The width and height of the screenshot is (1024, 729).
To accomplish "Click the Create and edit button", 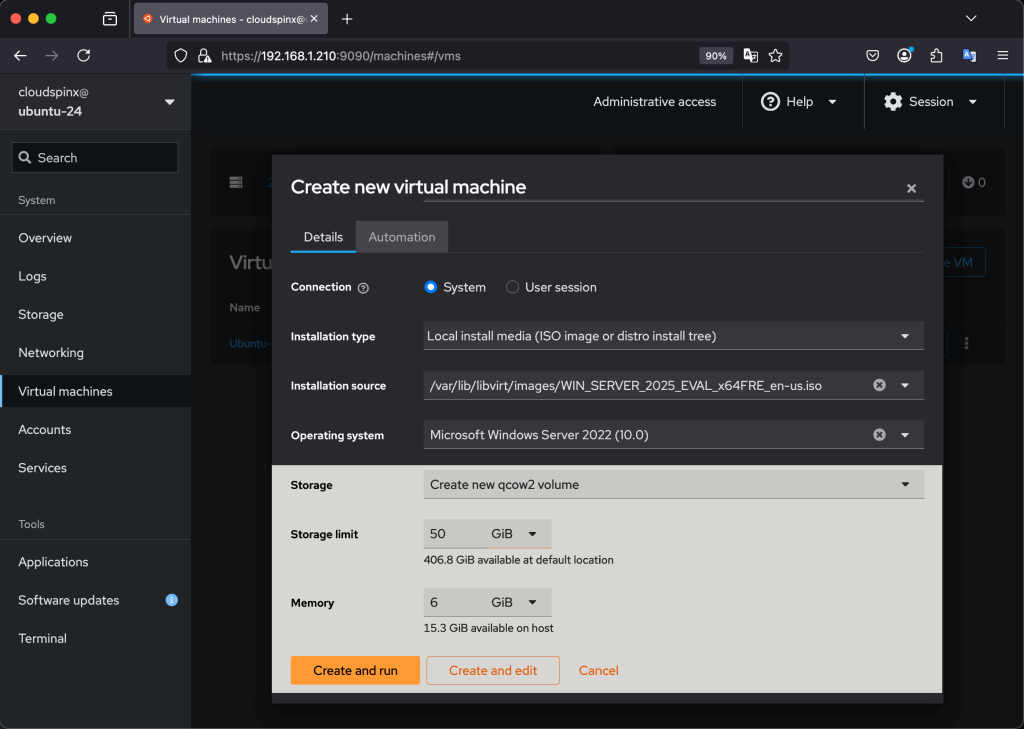I will coord(492,670).
